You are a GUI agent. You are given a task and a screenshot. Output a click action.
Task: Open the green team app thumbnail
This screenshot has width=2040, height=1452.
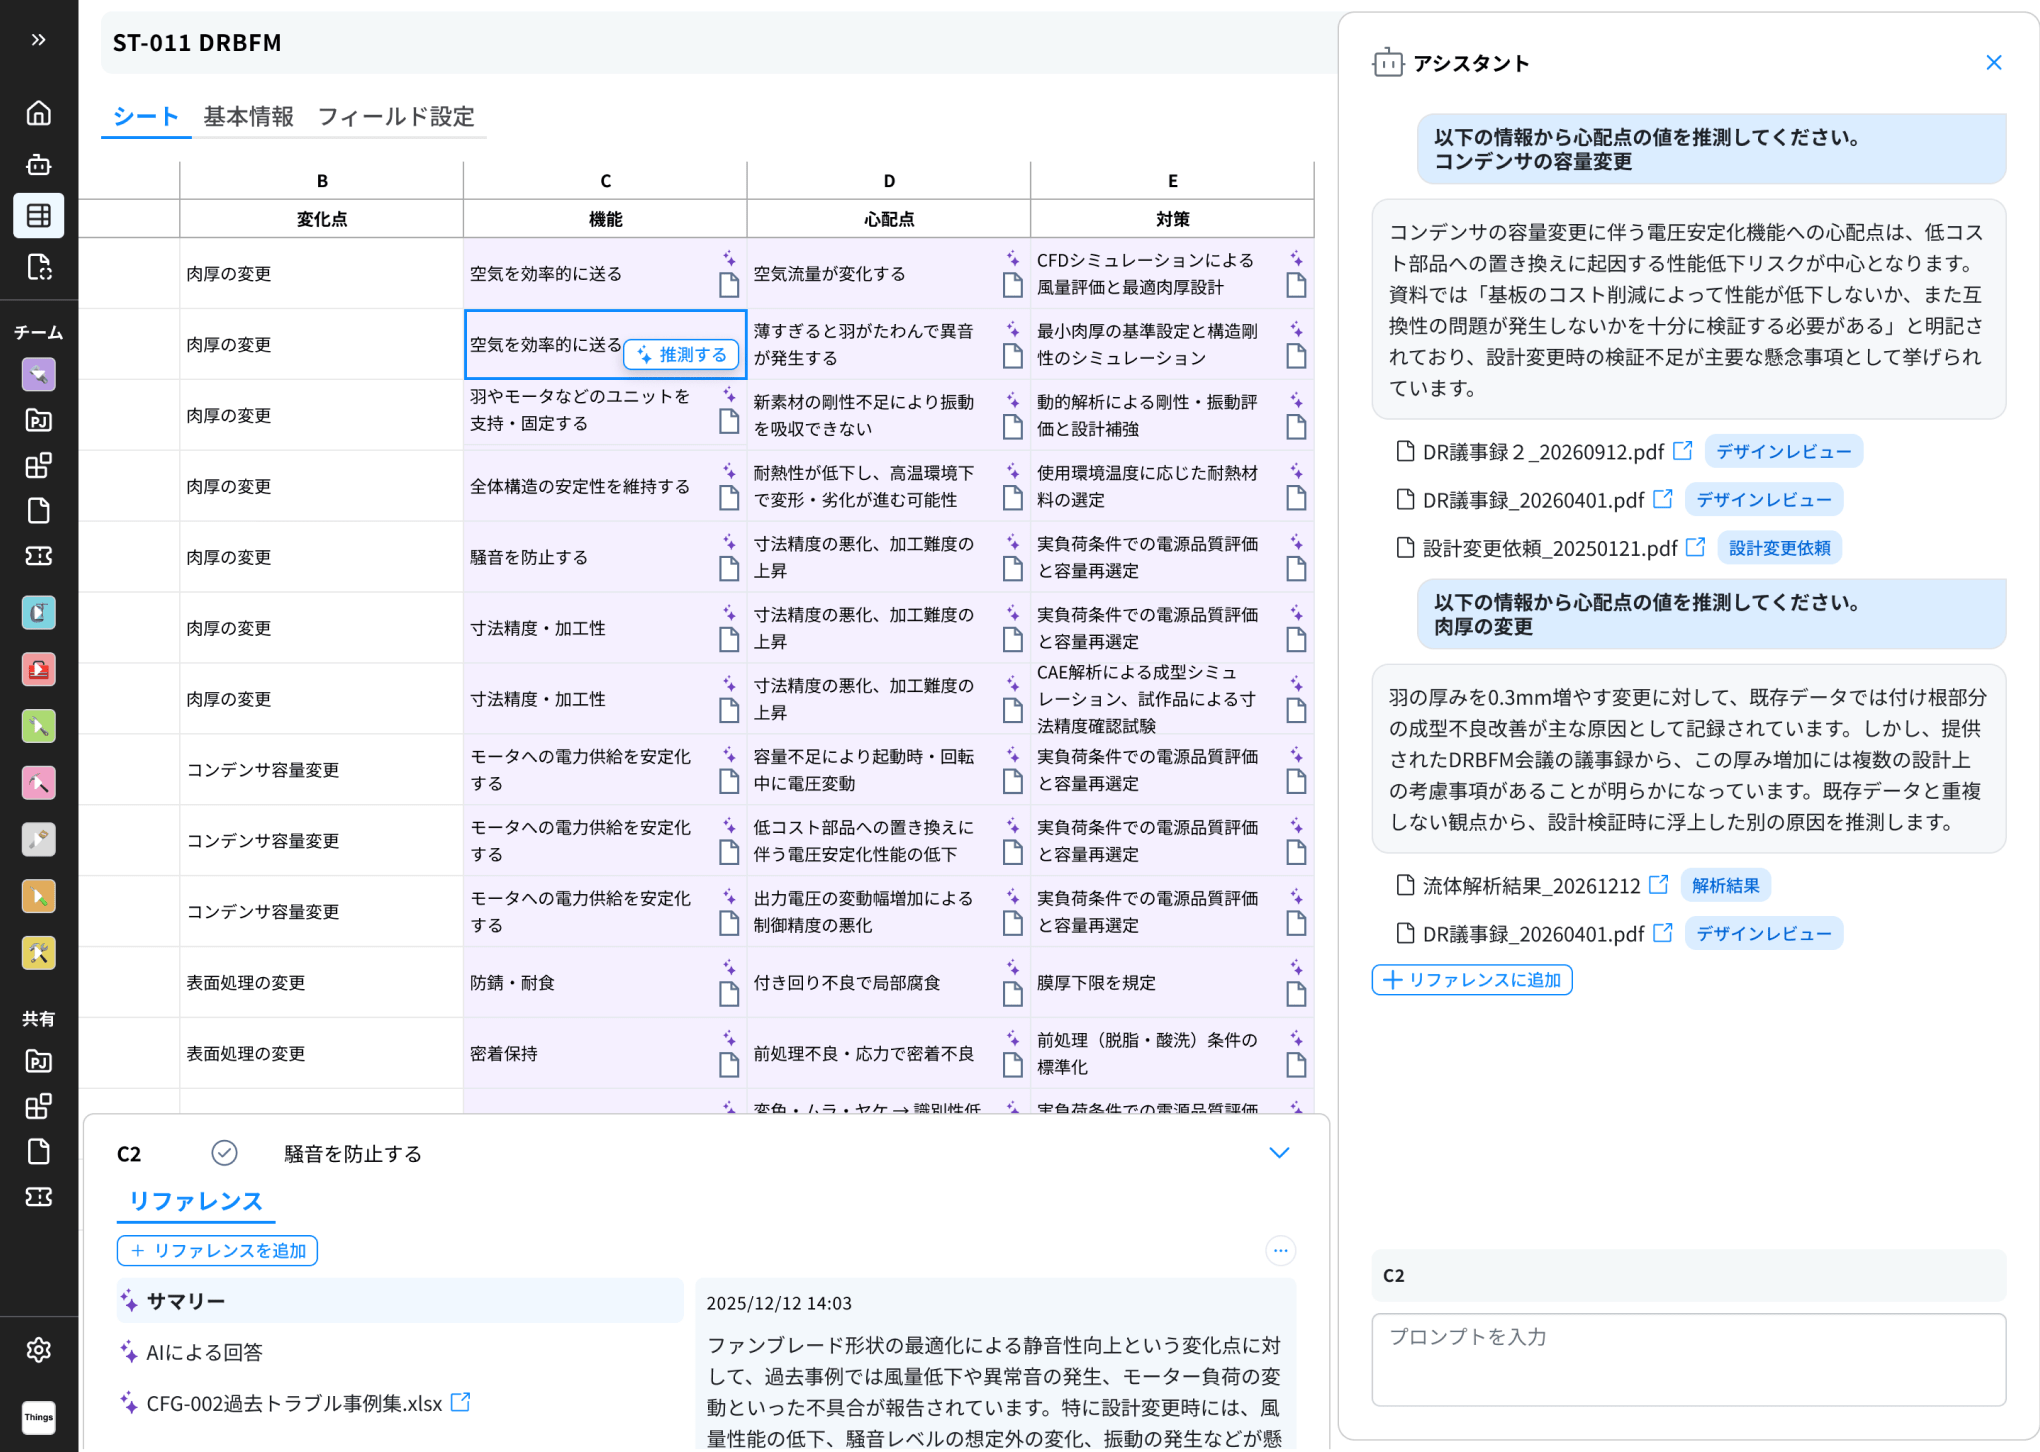coord(38,726)
